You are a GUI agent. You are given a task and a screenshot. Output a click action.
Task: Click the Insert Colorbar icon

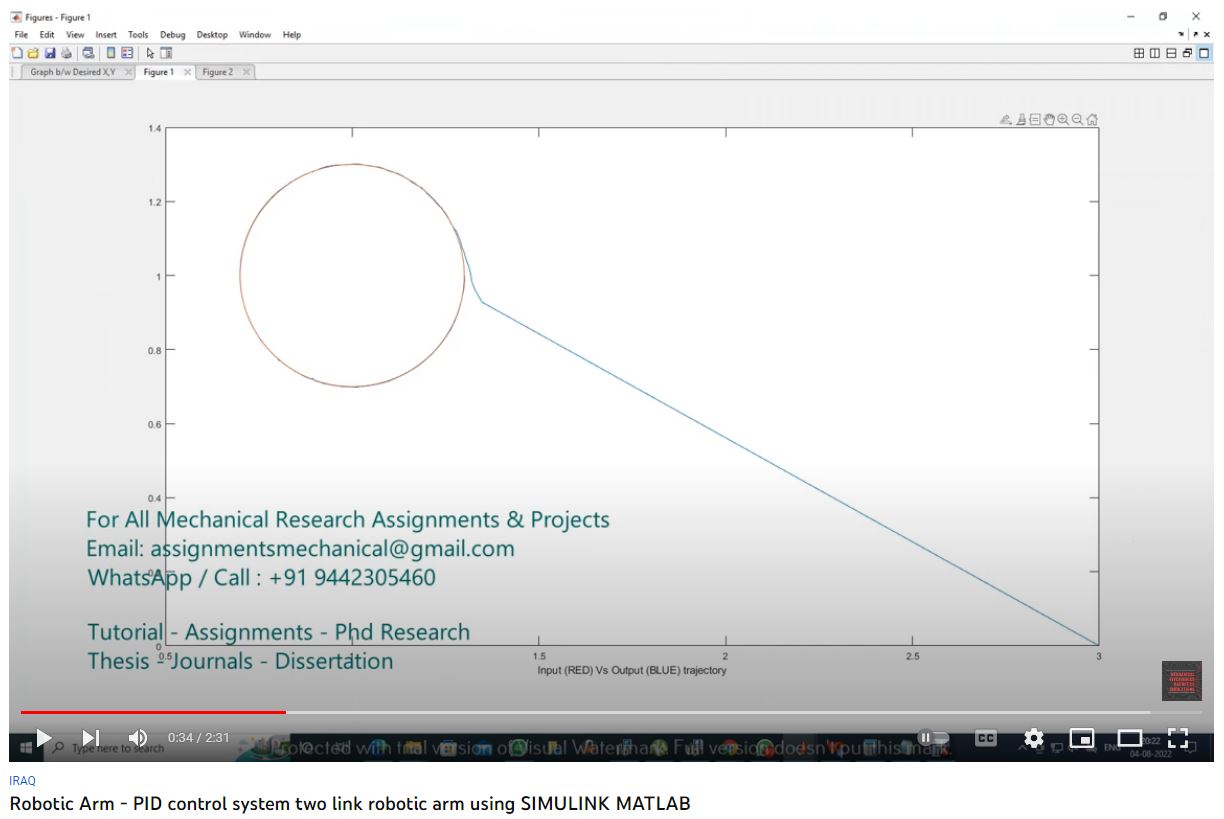tap(111, 53)
